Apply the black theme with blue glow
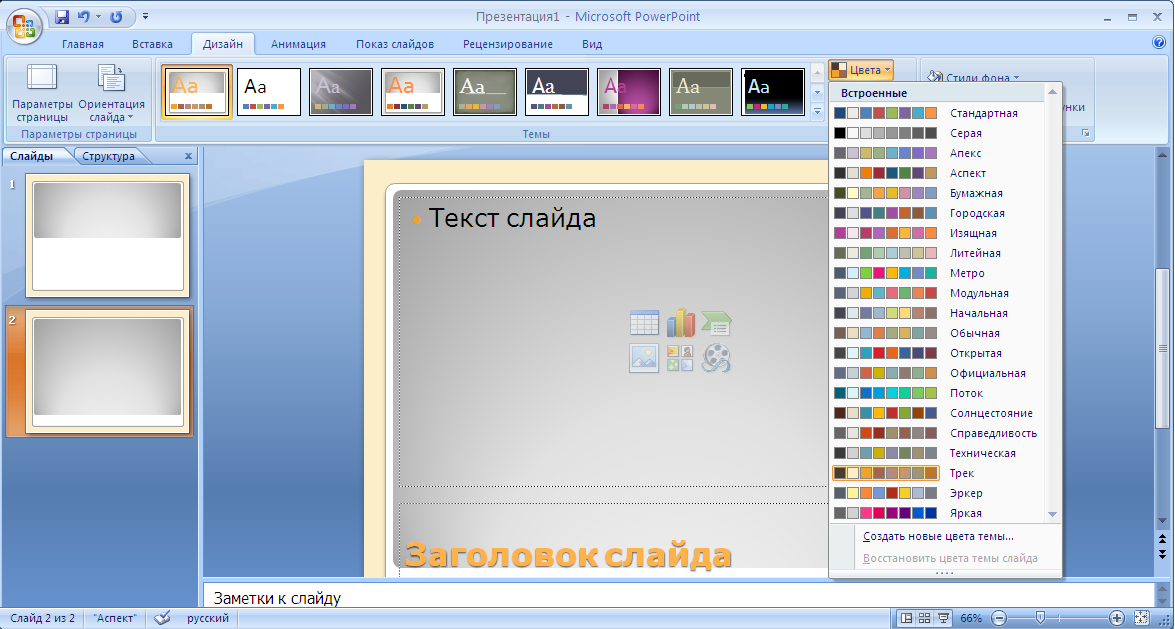 point(773,92)
